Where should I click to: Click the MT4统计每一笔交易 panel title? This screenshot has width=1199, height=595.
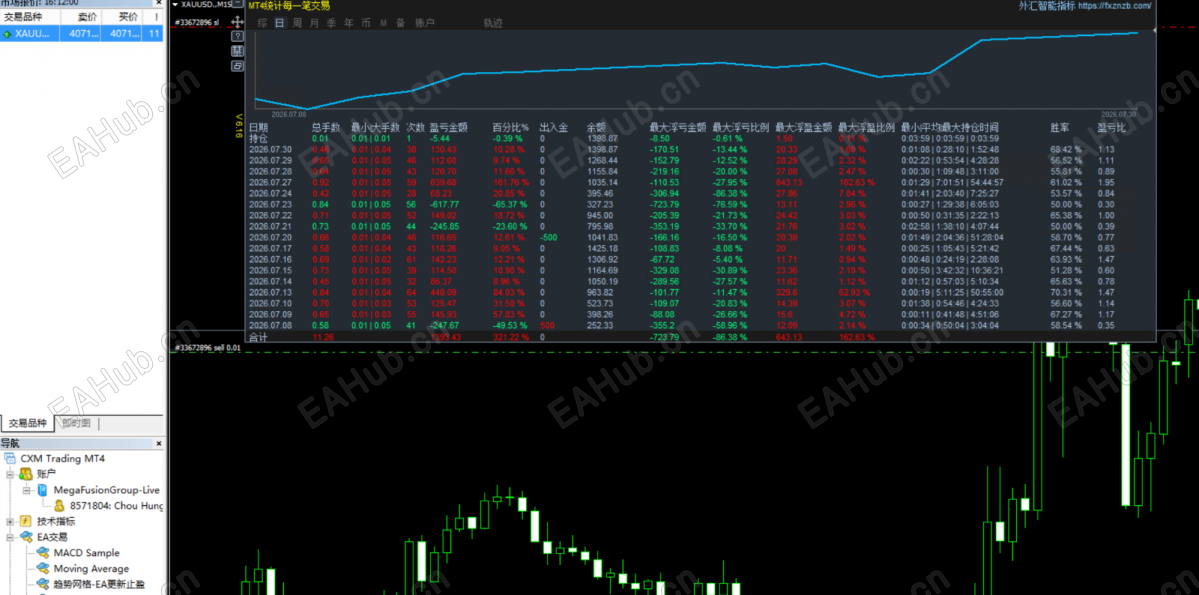click(x=290, y=5)
